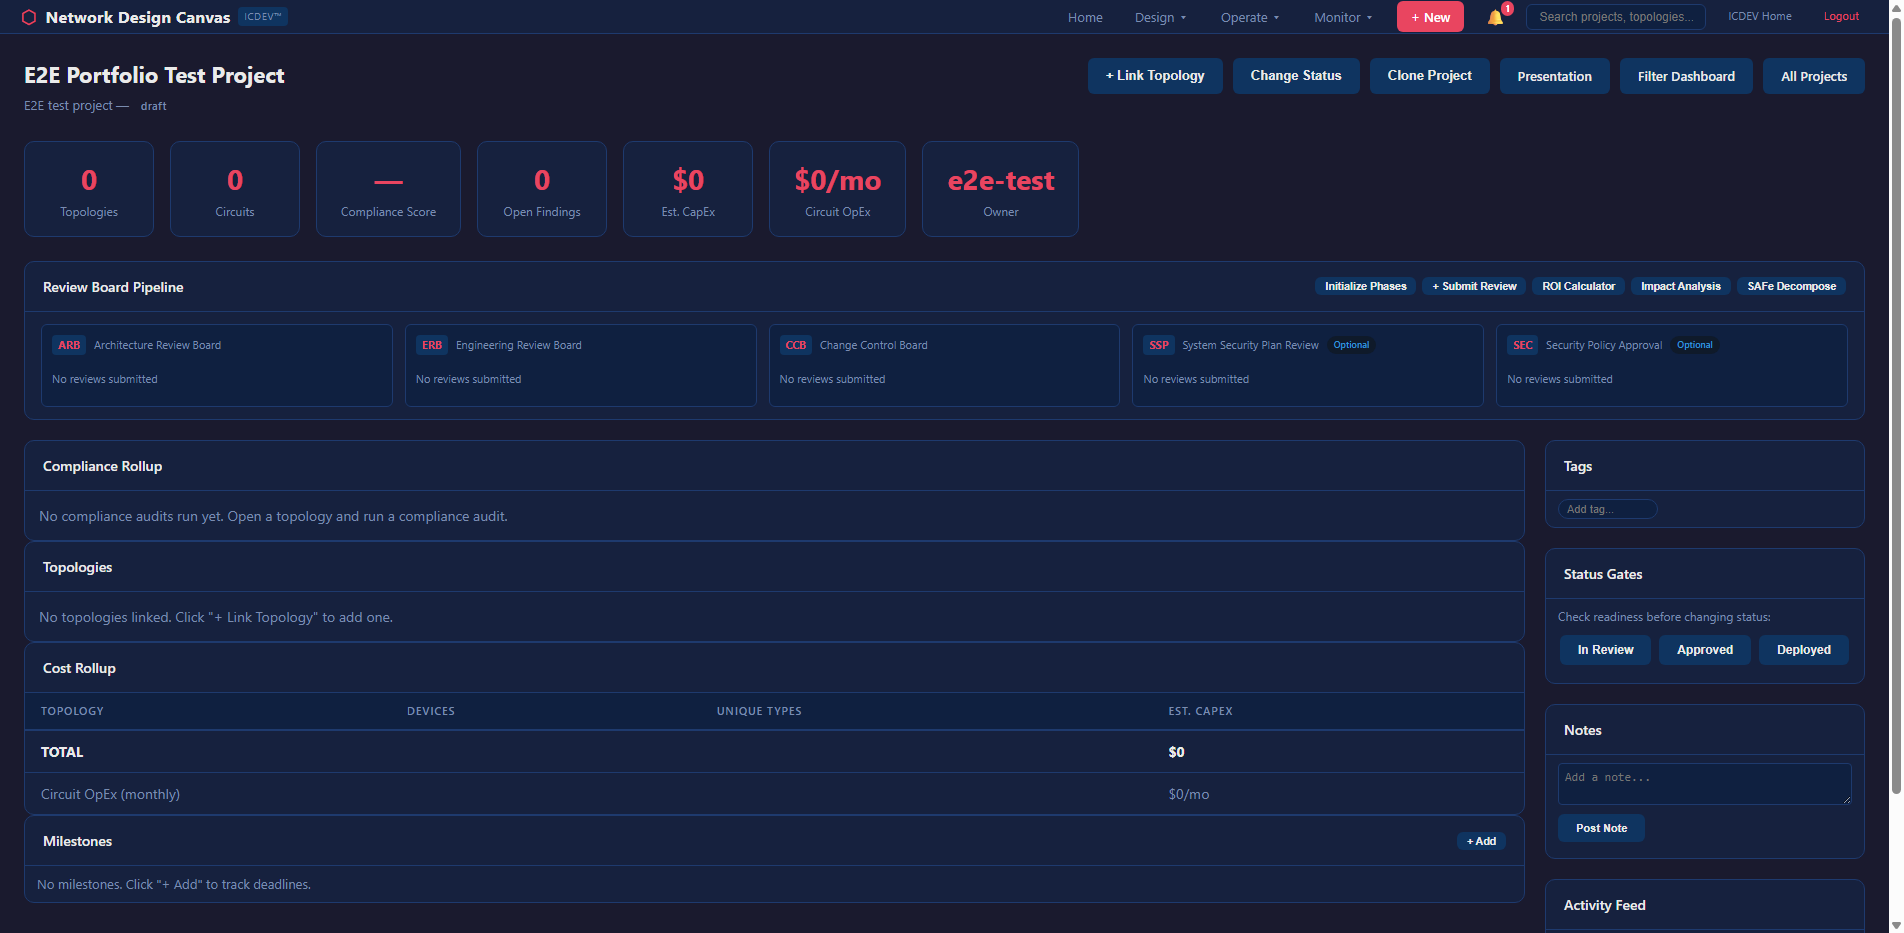Click the draft status label
1904x933 pixels.
pos(153,106)
